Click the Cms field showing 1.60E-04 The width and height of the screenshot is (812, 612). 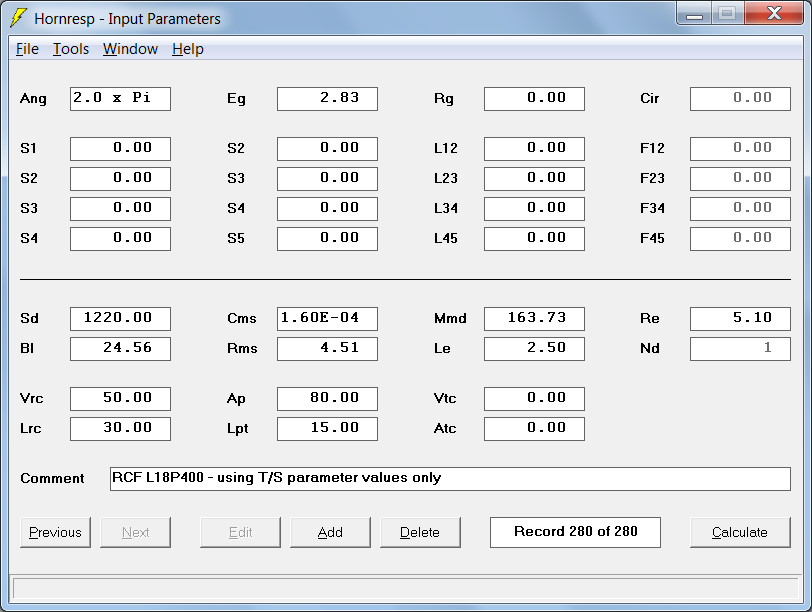pyautogui.click(x=327, y=318)
